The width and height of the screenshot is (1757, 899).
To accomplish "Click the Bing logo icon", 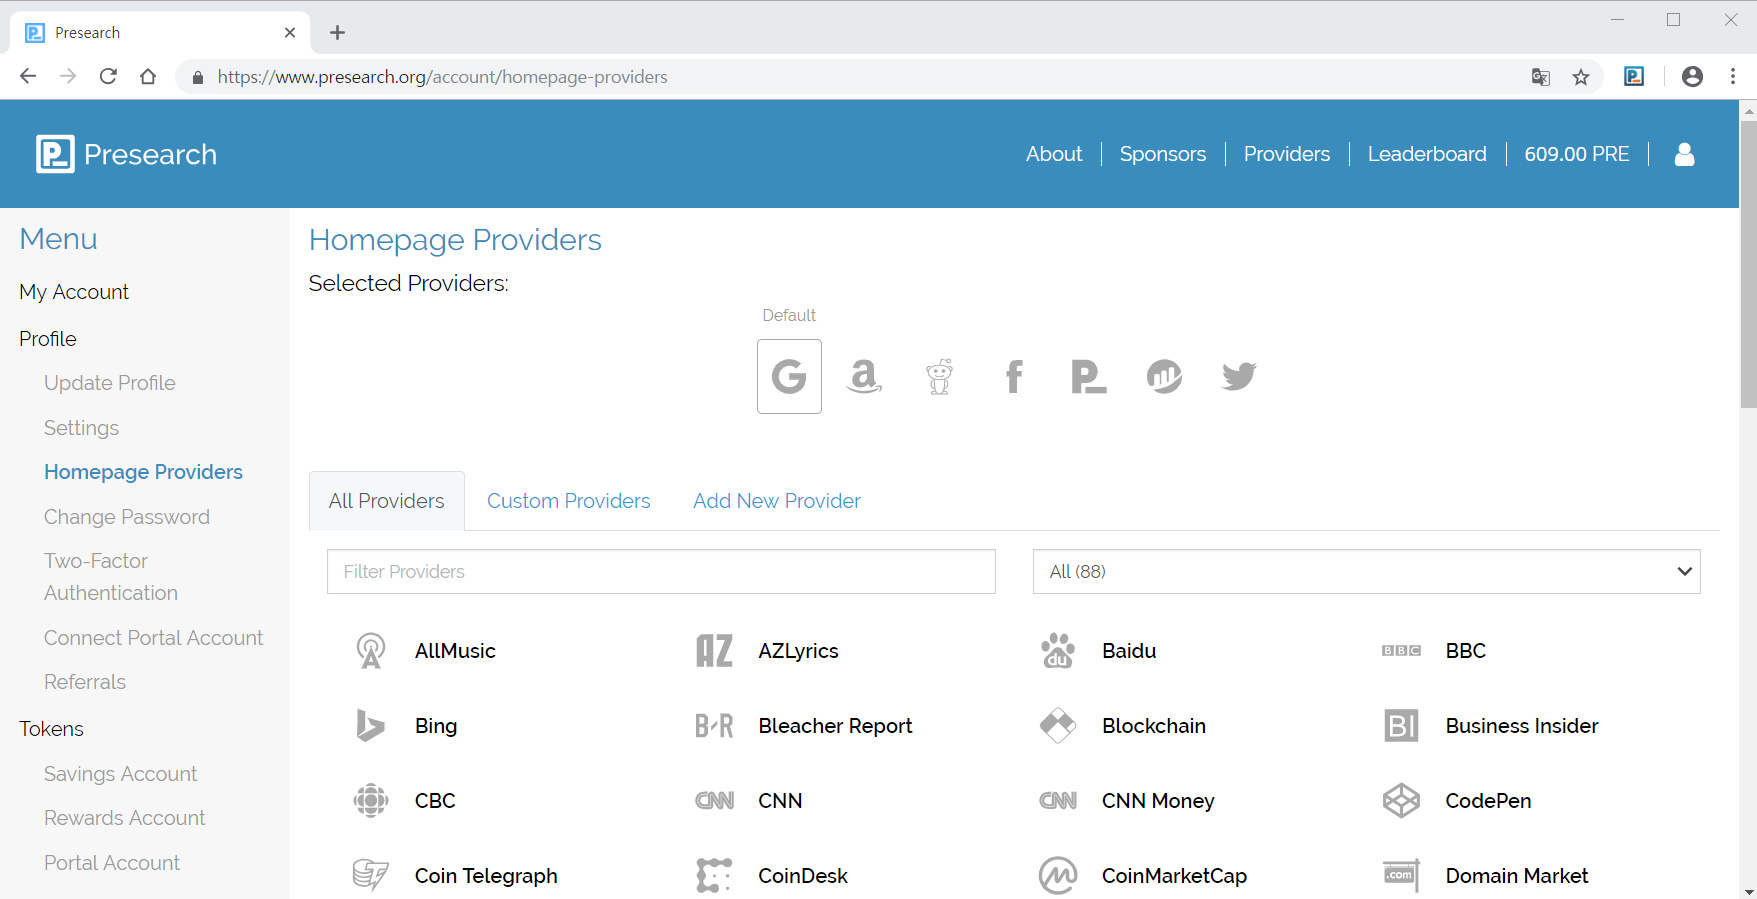I will click(371, 726).
